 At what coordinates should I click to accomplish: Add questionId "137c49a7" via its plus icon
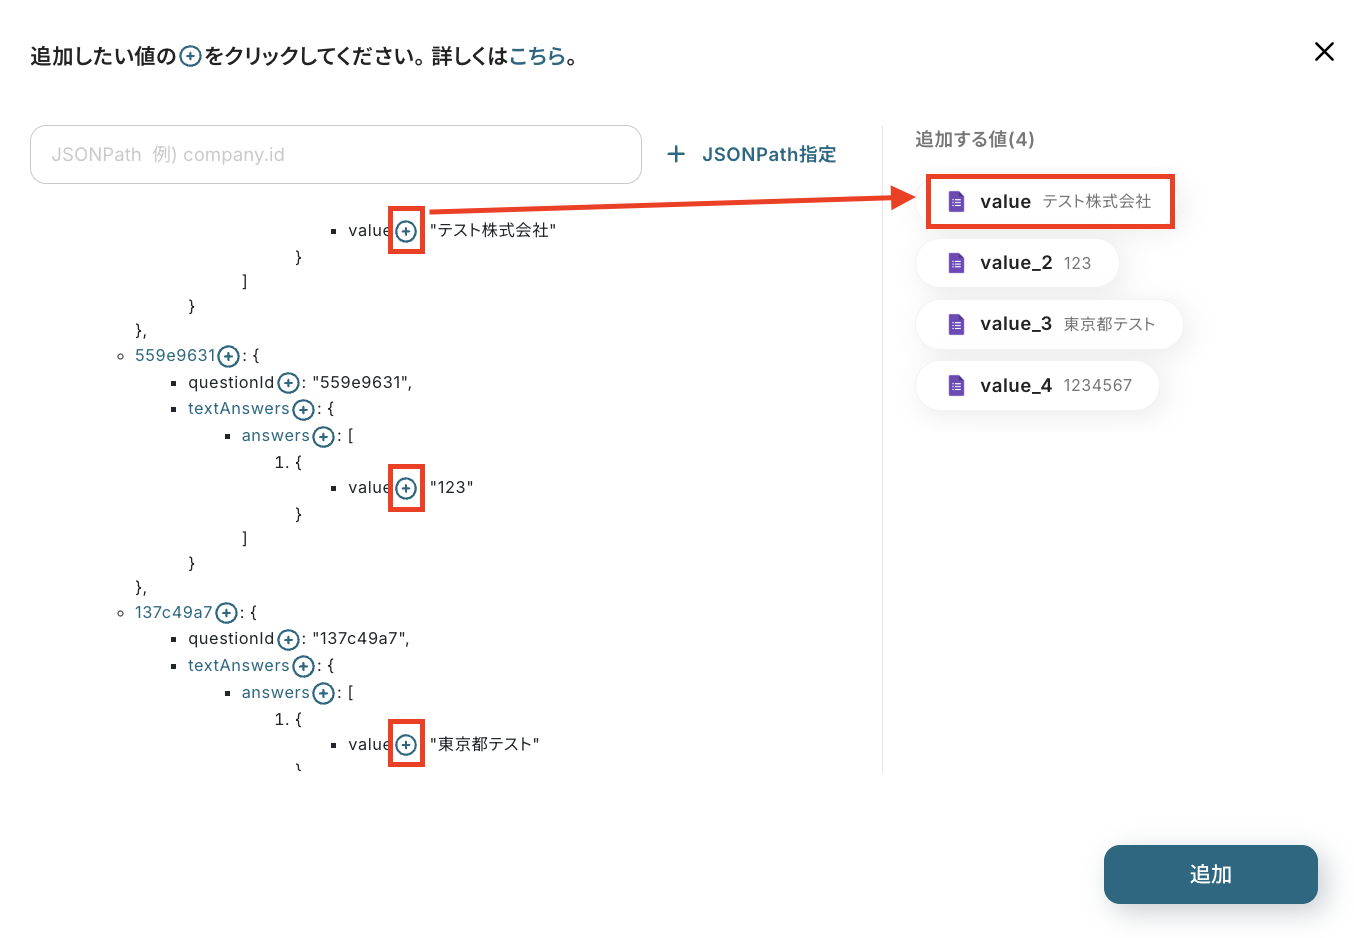[288, 639]
